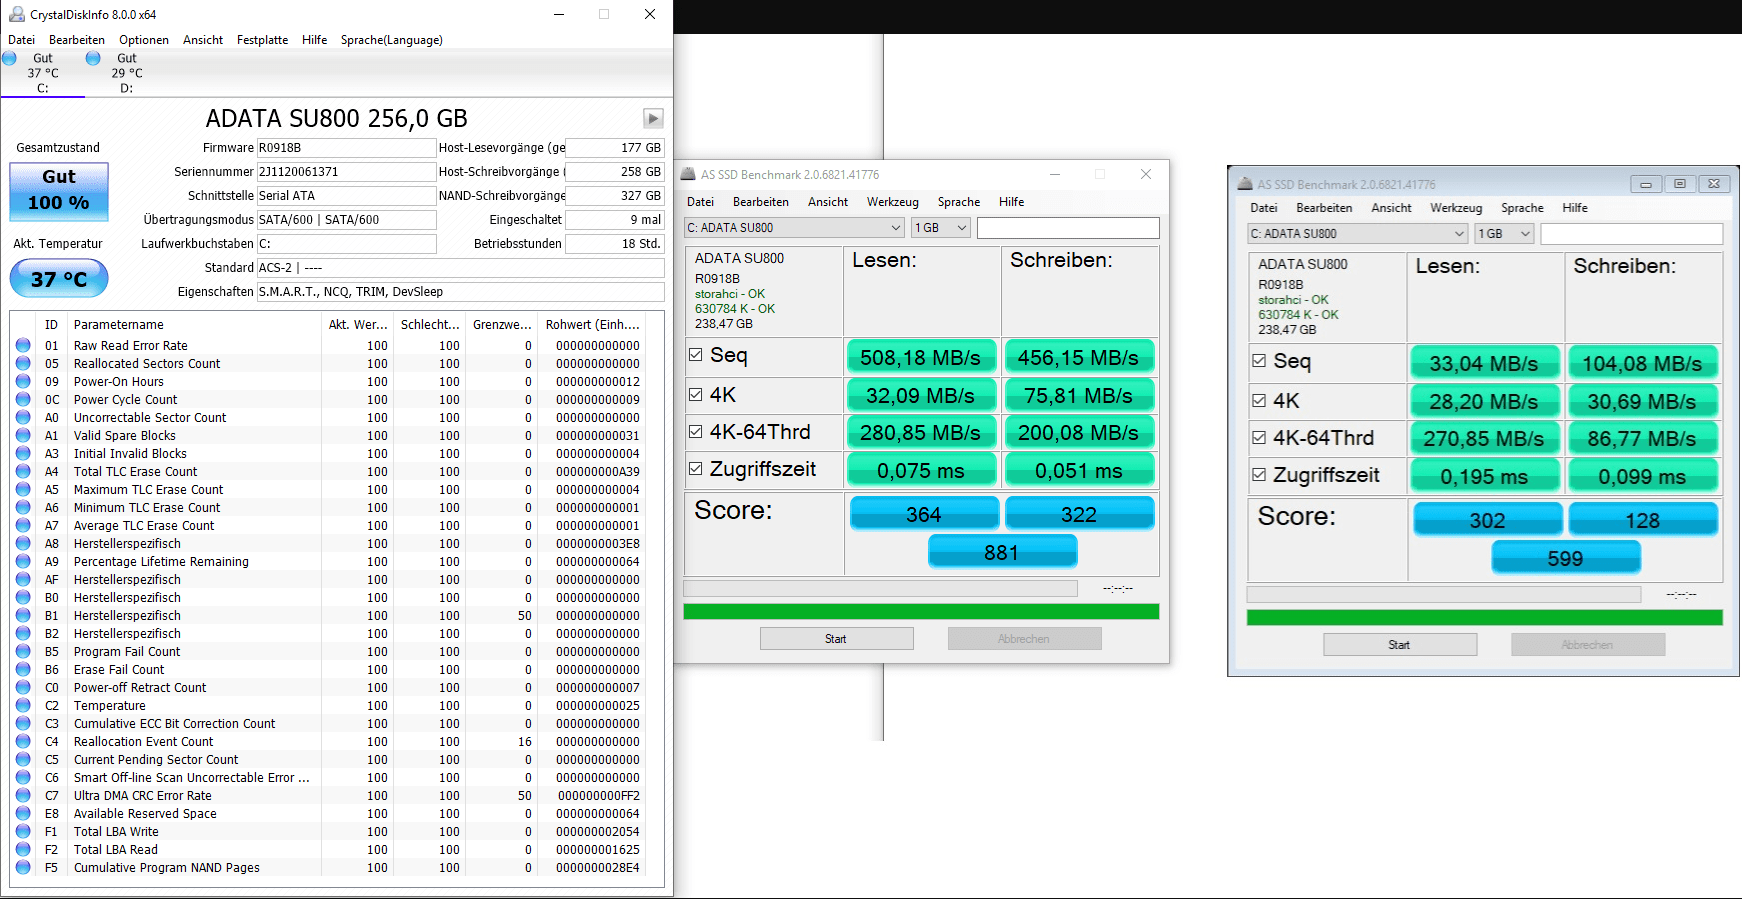Viewport: 1742px width, 899px height.
Task: Open Festplatte menu in CrystalDiskInfo
Action: [x=262, y=40]
